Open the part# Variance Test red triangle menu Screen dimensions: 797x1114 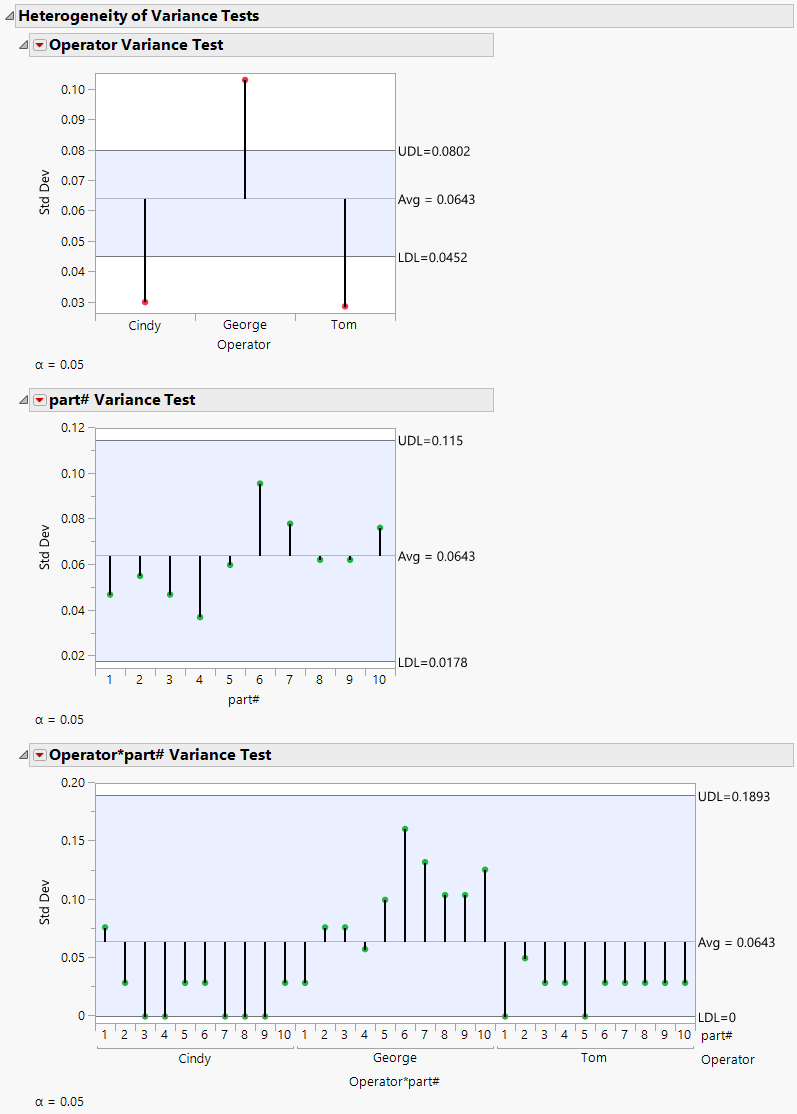click(39, 399)
